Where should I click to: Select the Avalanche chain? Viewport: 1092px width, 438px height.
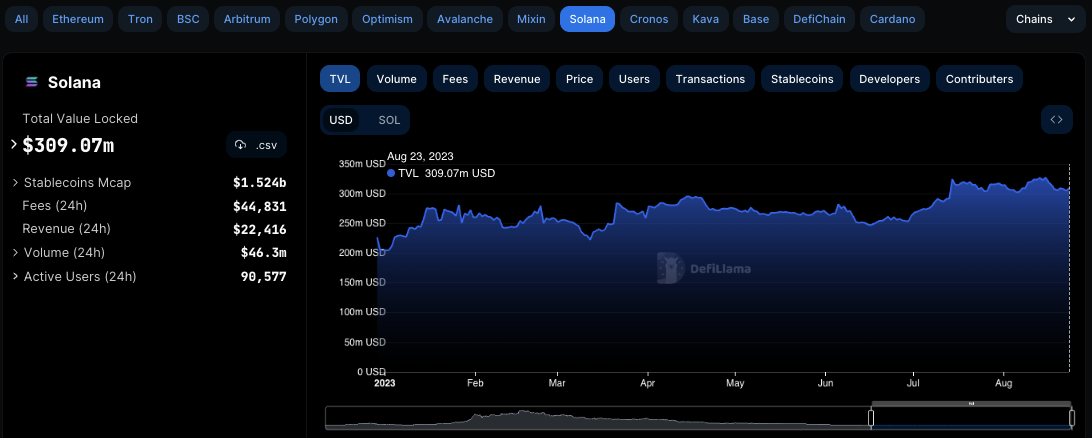(465, 19)
